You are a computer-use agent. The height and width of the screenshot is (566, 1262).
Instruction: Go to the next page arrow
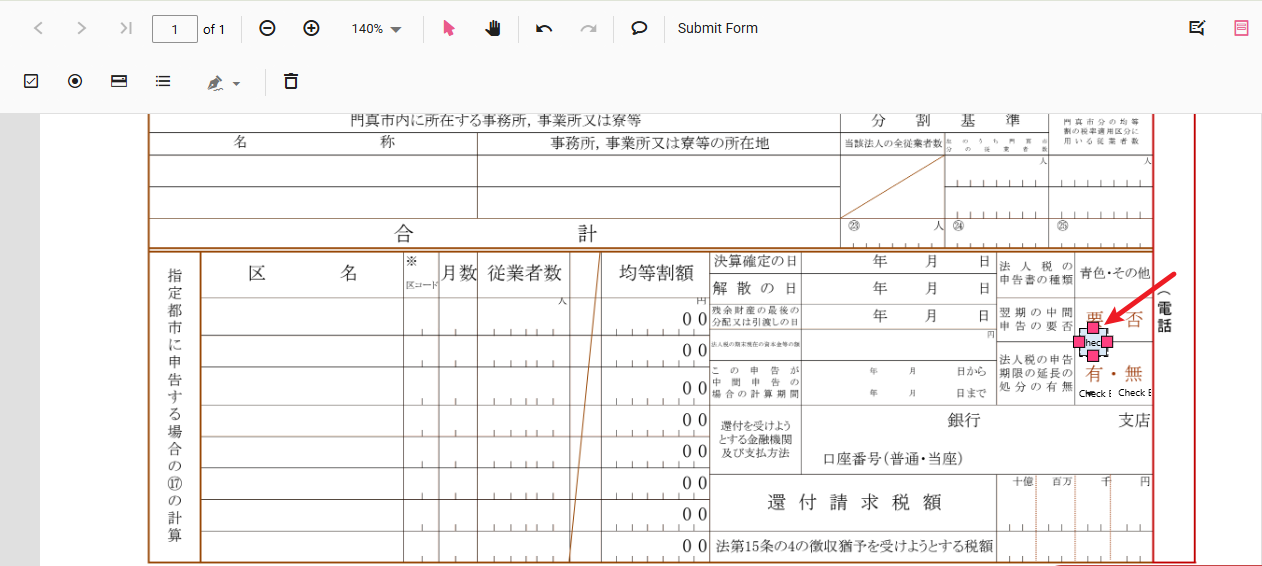click(x=82, y=29)
